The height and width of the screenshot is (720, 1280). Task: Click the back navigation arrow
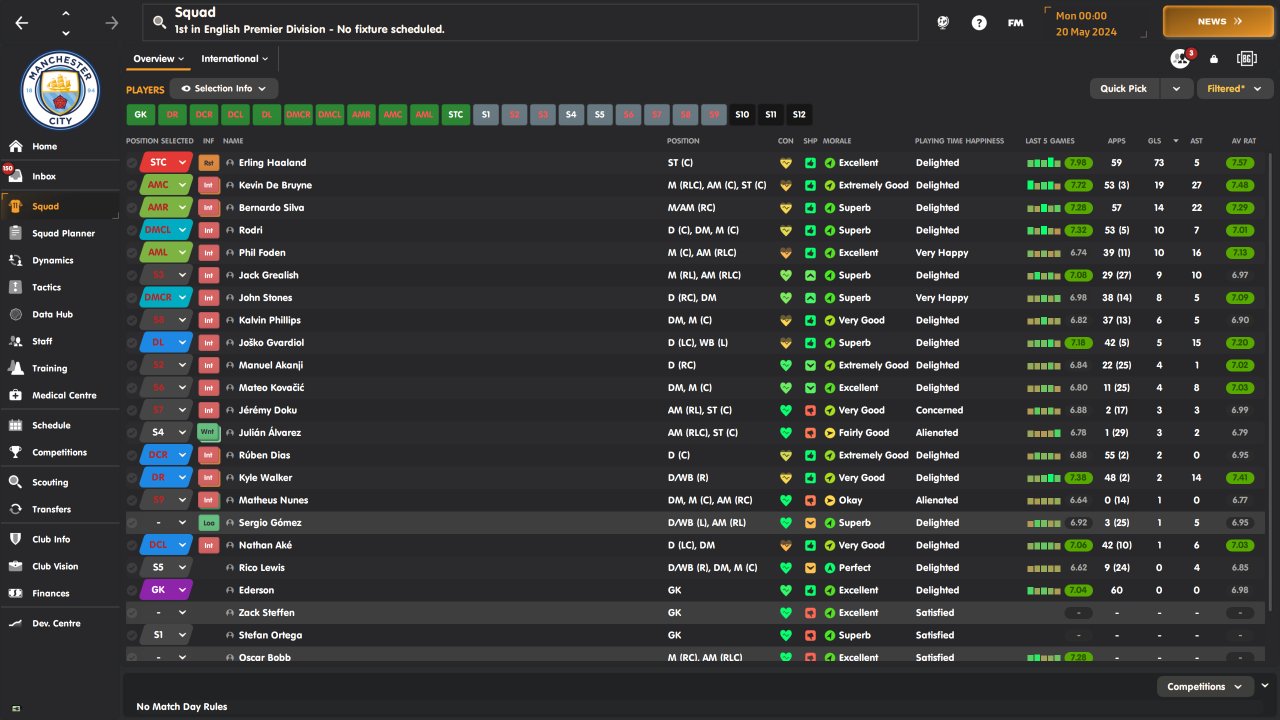coord(22,22)
